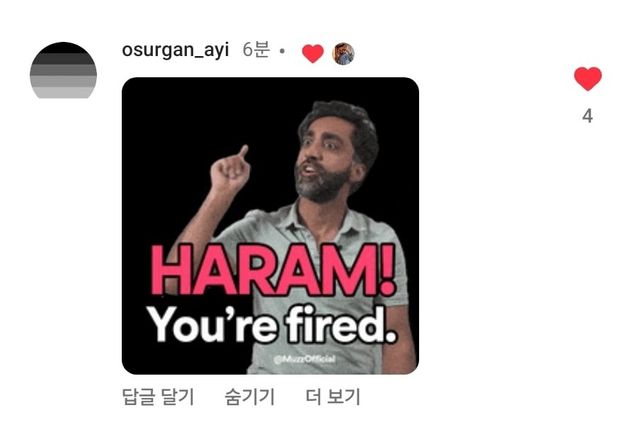Tap the dot separator after 6분
This screenshot has height=425, width=640.
[x=282, y=52]
